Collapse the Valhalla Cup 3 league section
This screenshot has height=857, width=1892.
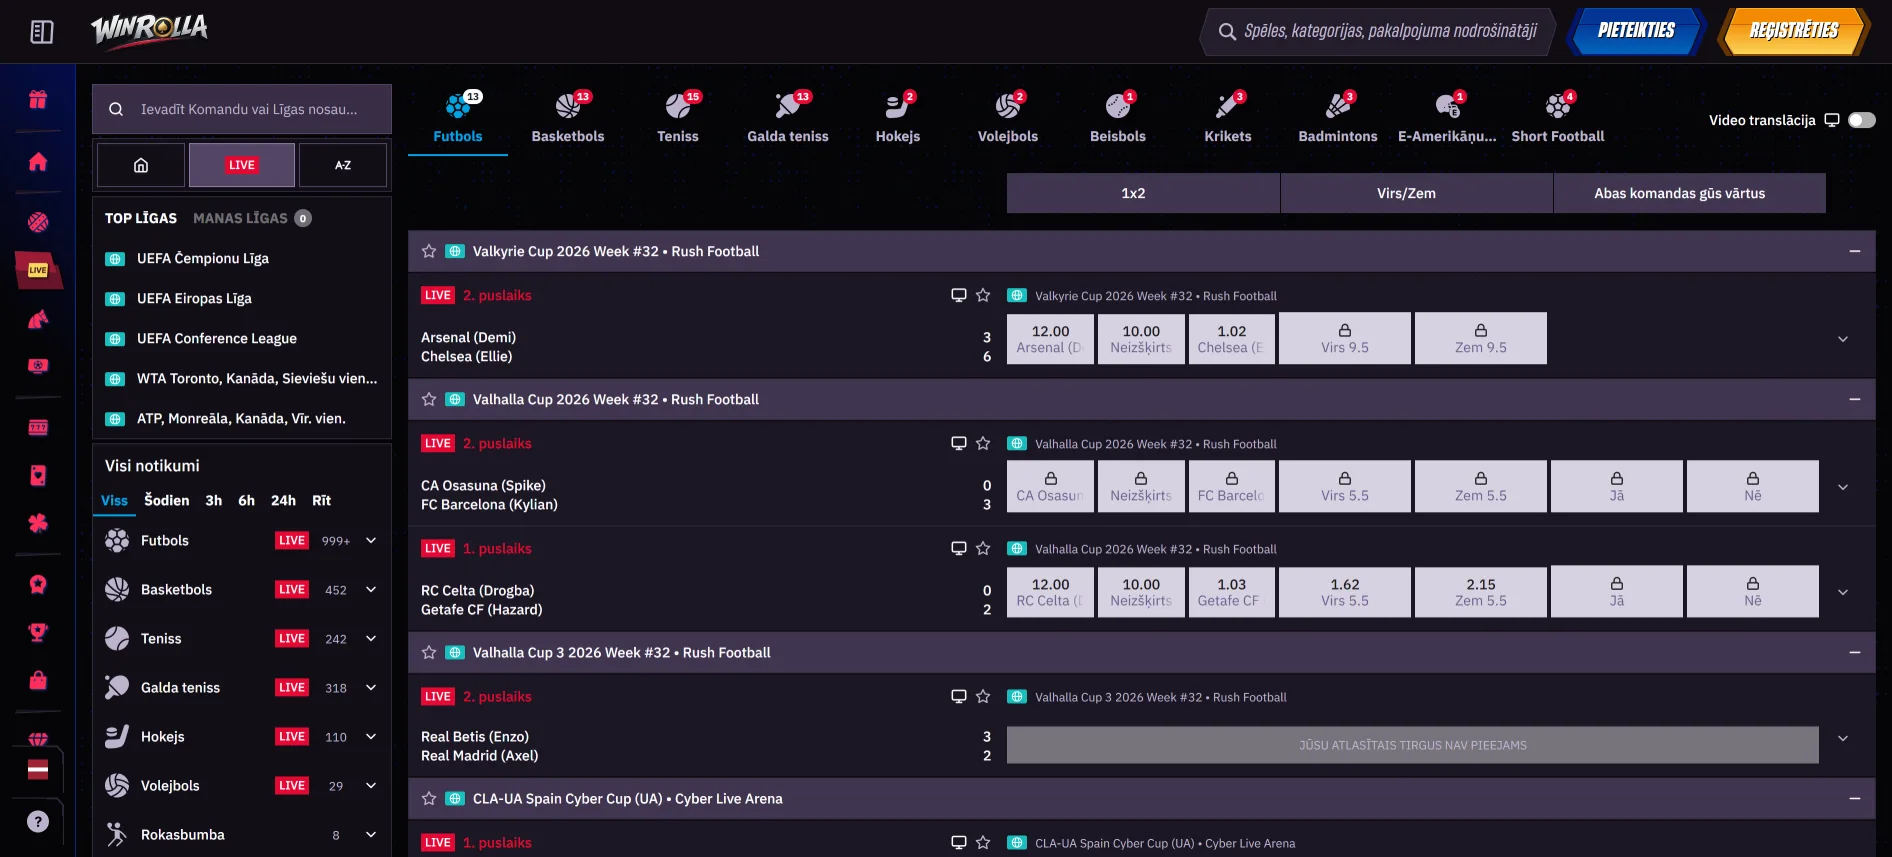pos(1854,652)
